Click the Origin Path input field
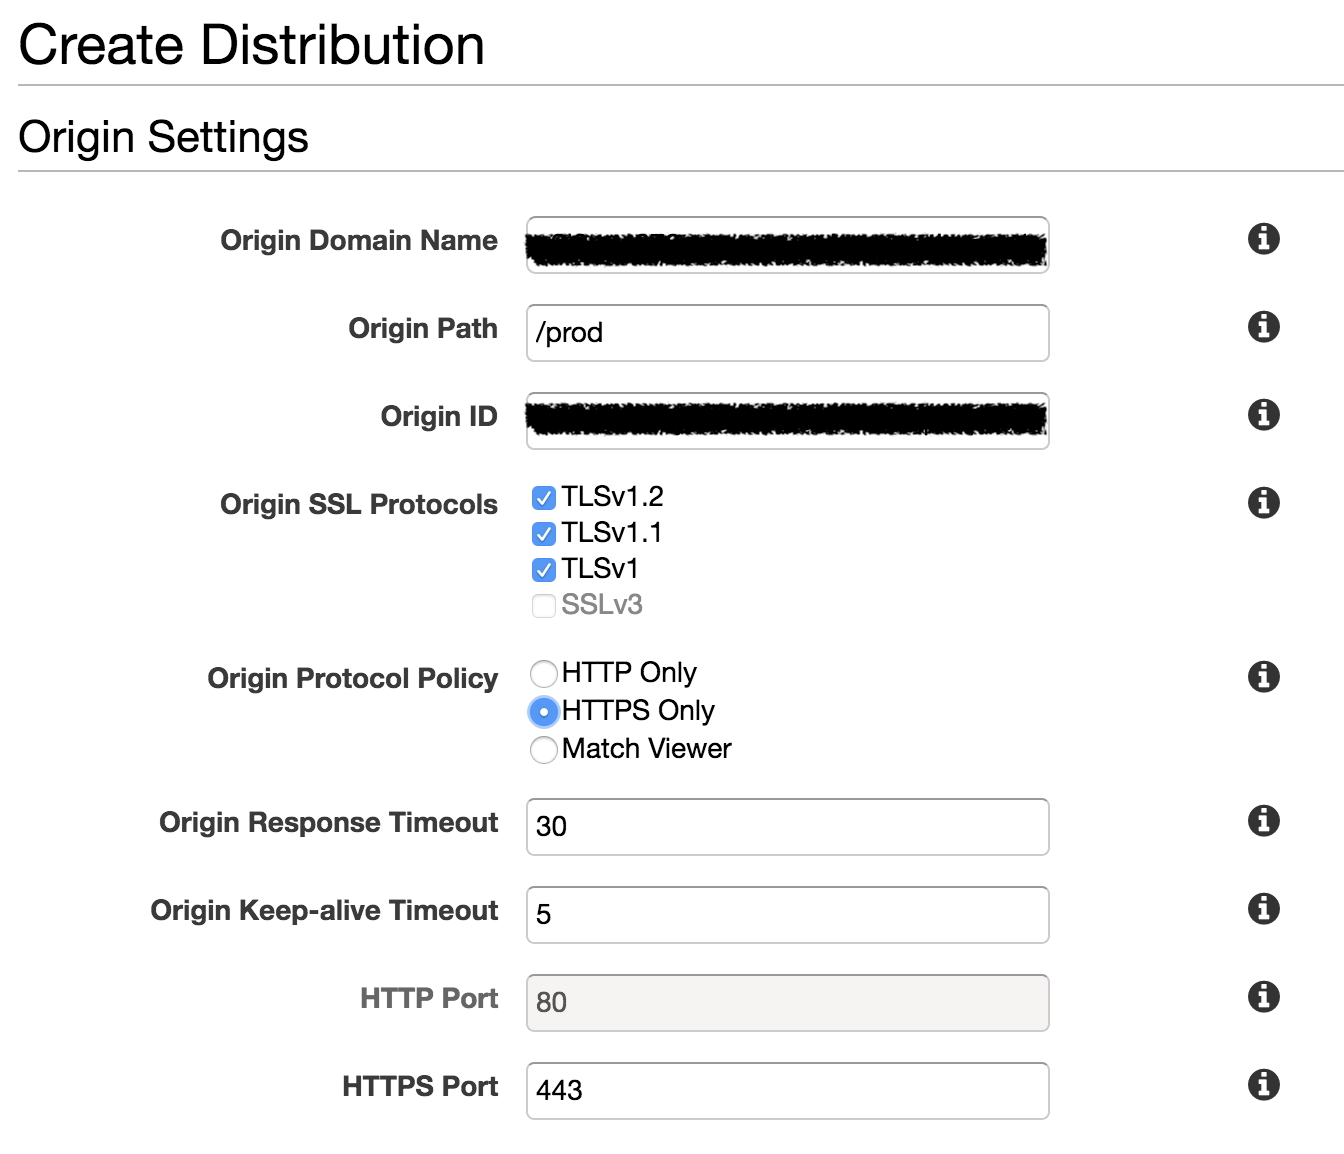 (x=787, y=333)
